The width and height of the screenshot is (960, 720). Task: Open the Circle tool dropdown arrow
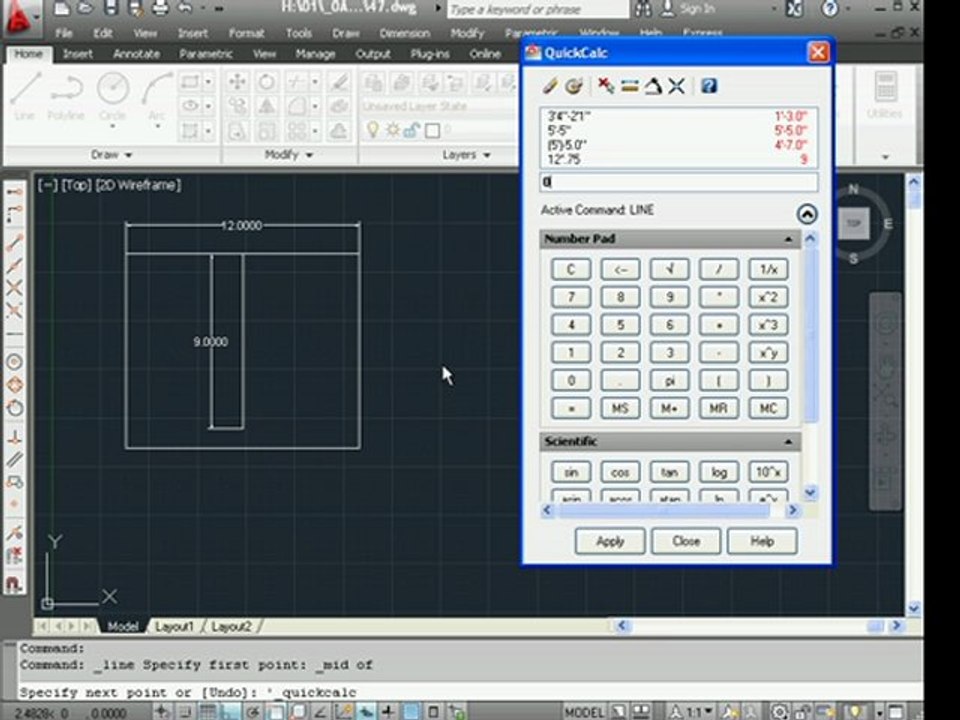click(x=113, y=127)
